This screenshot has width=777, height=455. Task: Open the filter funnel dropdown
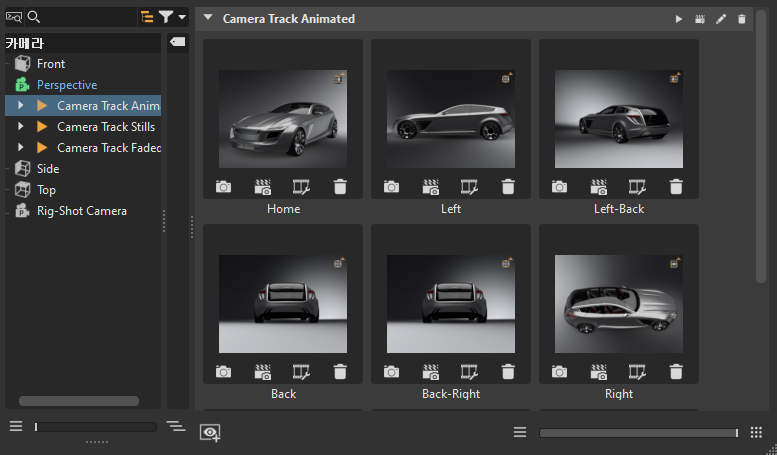172,17
